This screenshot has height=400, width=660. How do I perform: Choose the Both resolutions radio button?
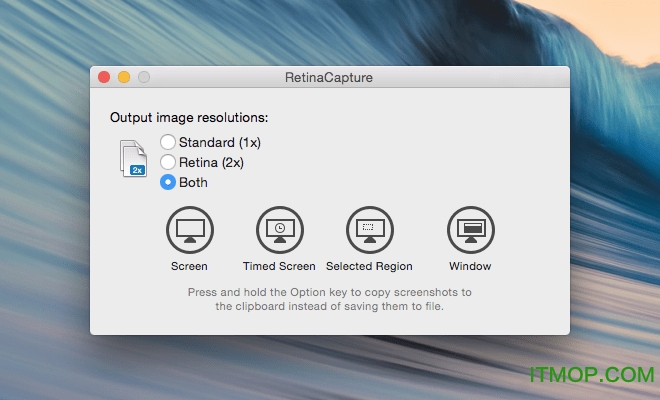(x=168, y=182)
